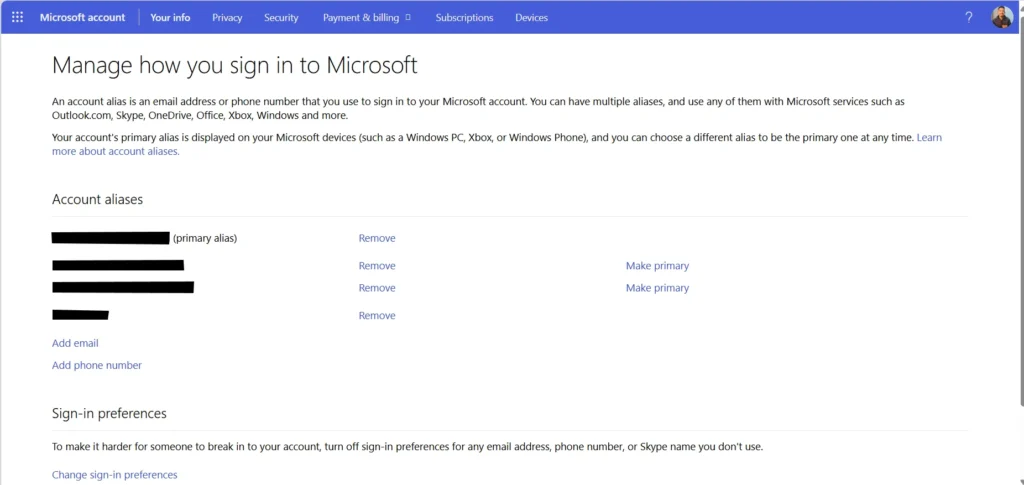The image size is (1024, 485).
Task: Click Add phone number
Action: (x=97, y=365)
